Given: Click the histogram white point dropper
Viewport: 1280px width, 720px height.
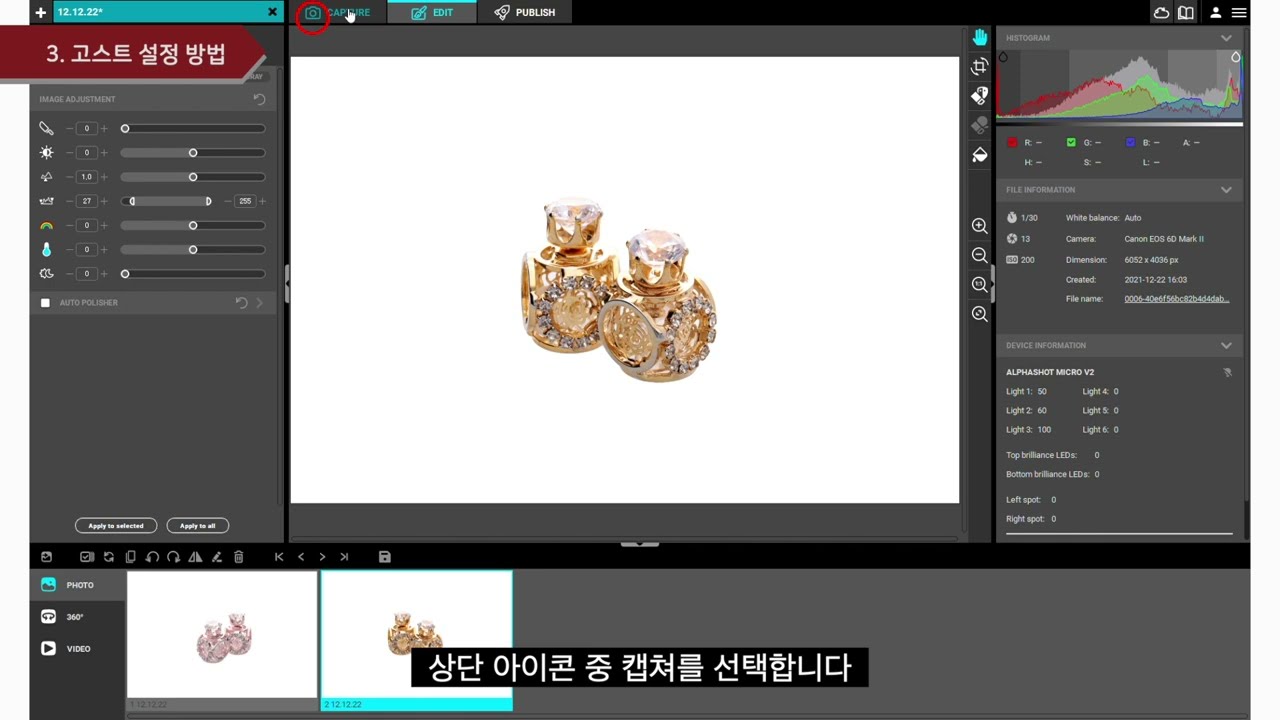Looking at the screenshot, I should [x=1236, y=58].
